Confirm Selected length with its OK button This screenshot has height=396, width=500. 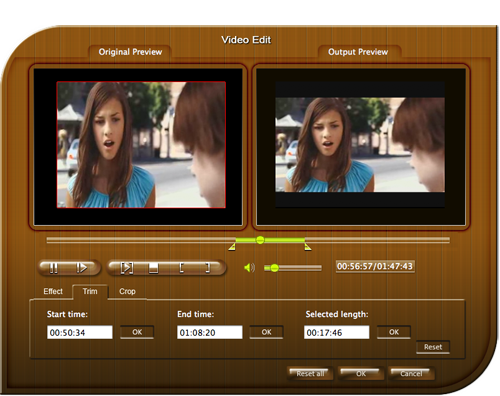[394, 332]
